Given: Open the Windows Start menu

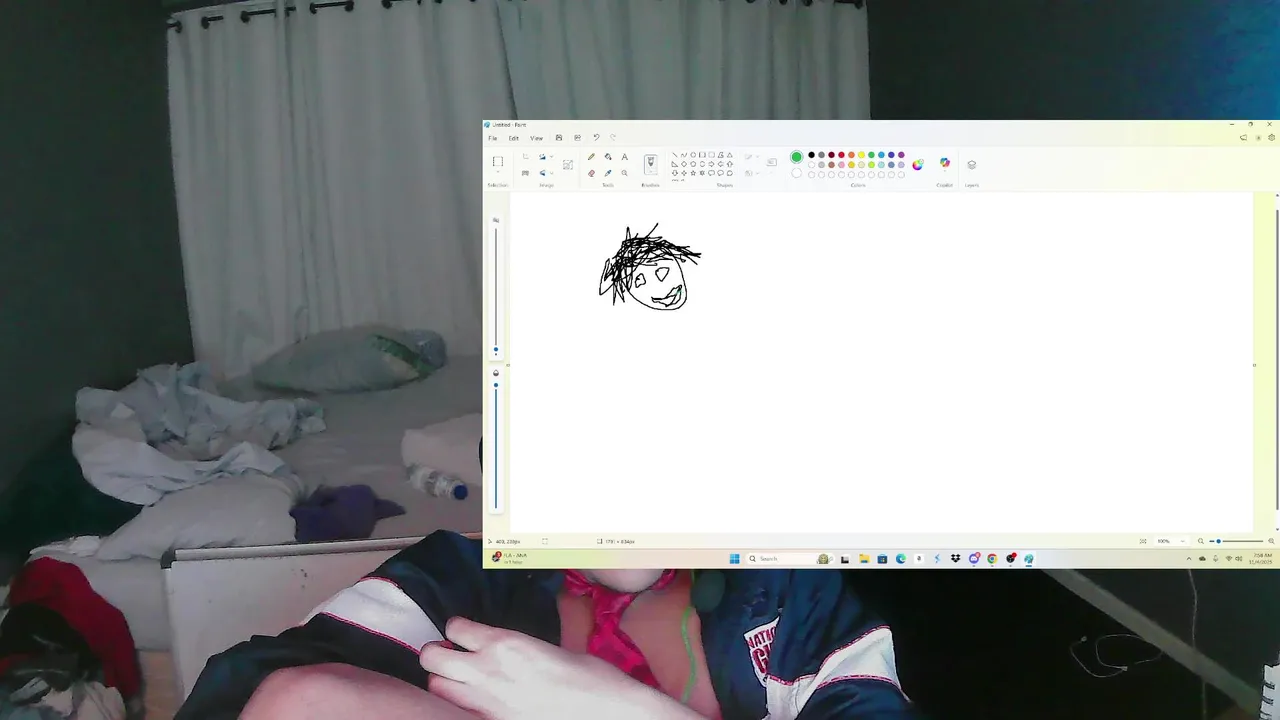Looking at the screenshot, I should click(734, 559).
